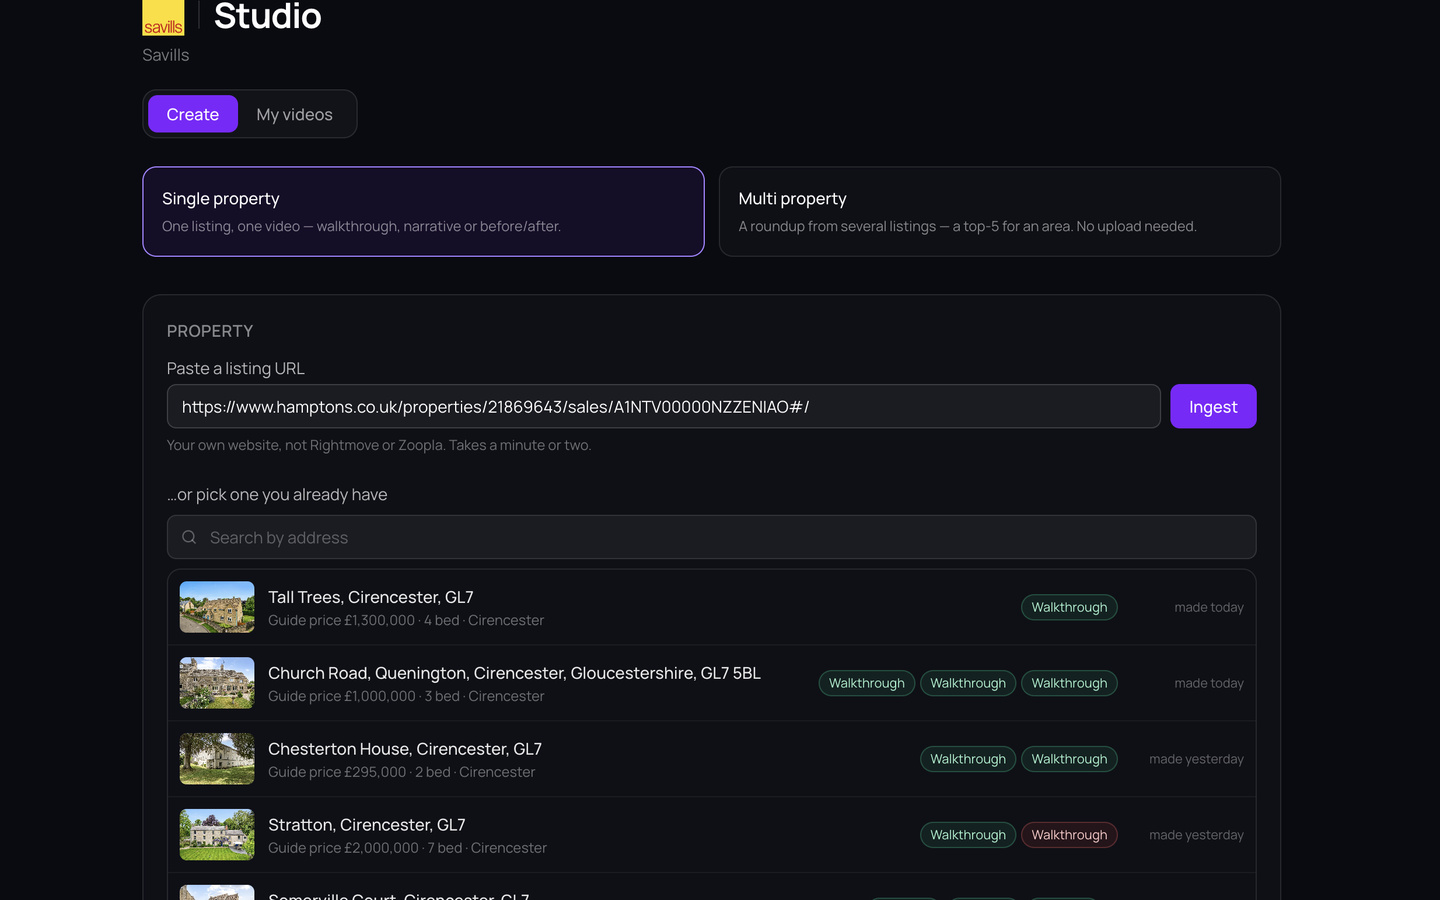Viewport: 1440px width, 900px height.
Task: Click "Guide price £1,300,000 · 4 bed" details
Action: pyautogui.click(x=406, y=620)
